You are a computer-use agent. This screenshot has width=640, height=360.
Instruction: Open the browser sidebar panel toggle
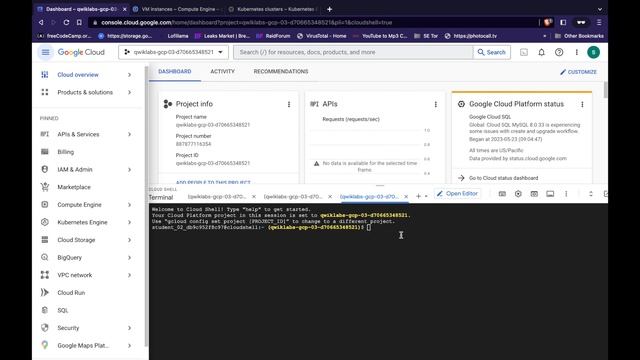pos(563,22)
